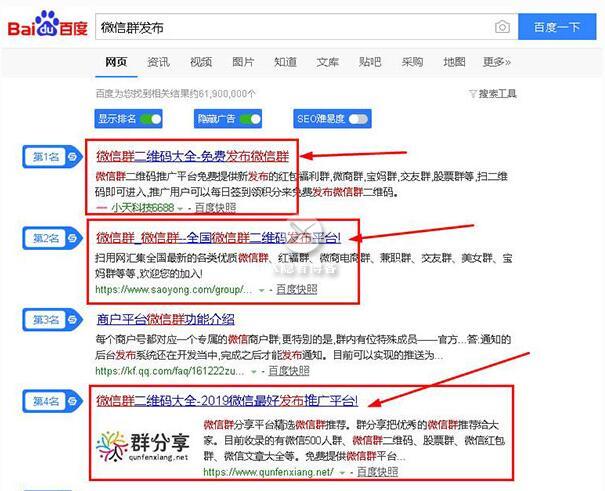605x491 pixels.
Task: Toggle the 显示排名 switch
Action: pos(150,119)
